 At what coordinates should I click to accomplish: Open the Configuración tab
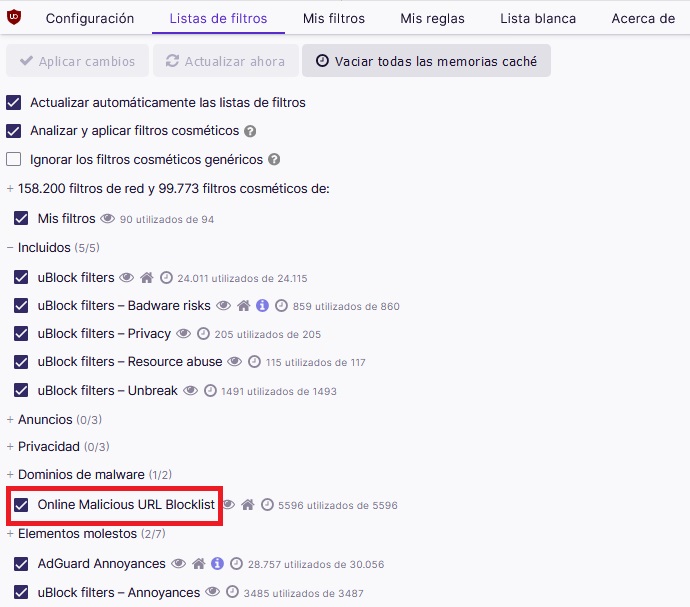click(x=90, y=18)
